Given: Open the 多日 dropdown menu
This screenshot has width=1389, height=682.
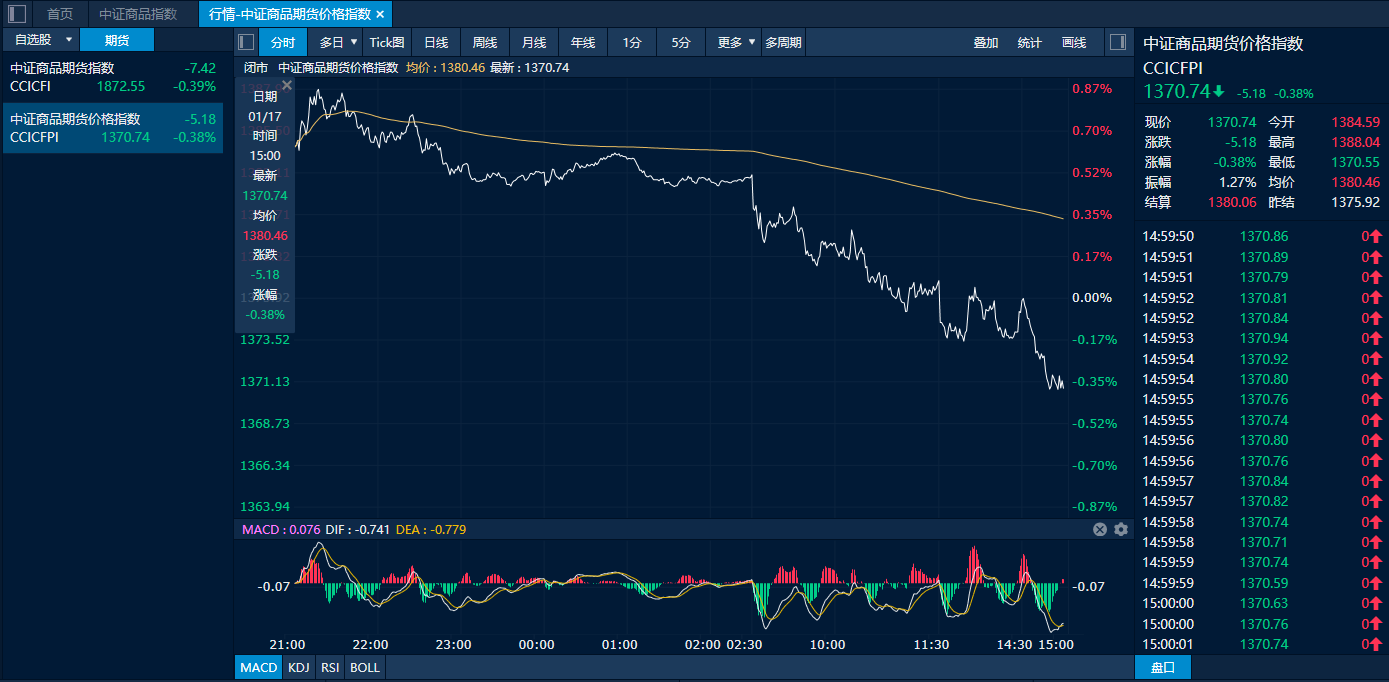Looking at the screenshot, I should click(339, 42).
